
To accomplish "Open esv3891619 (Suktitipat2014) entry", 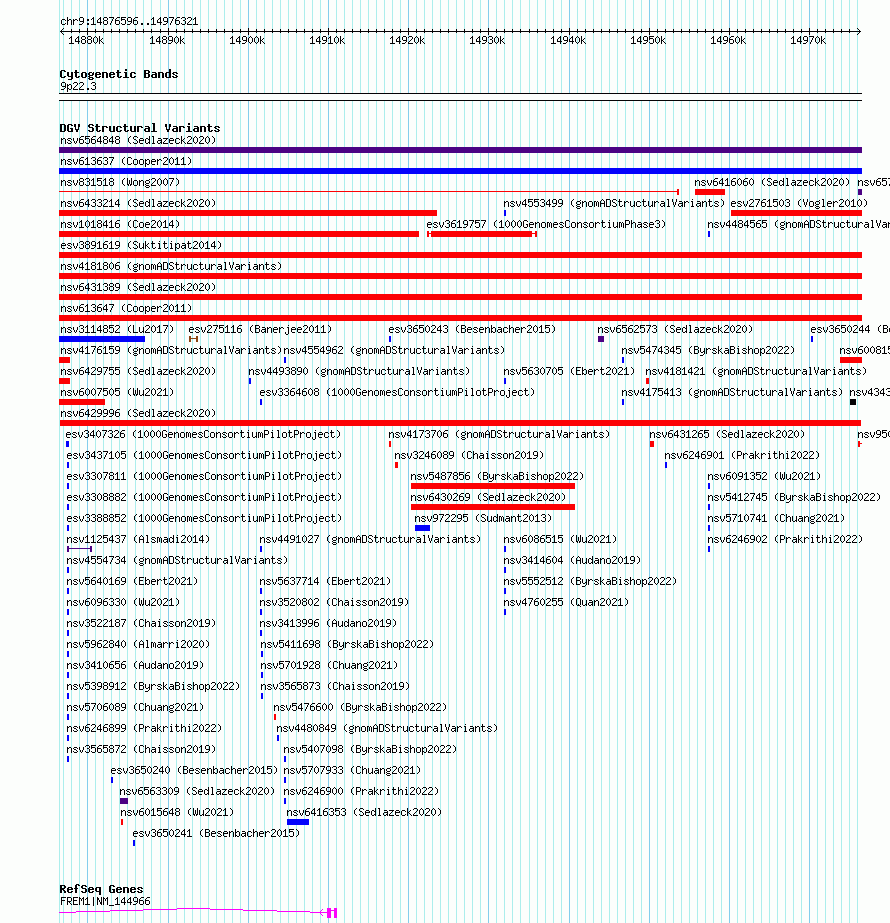I will pos(141,245).
